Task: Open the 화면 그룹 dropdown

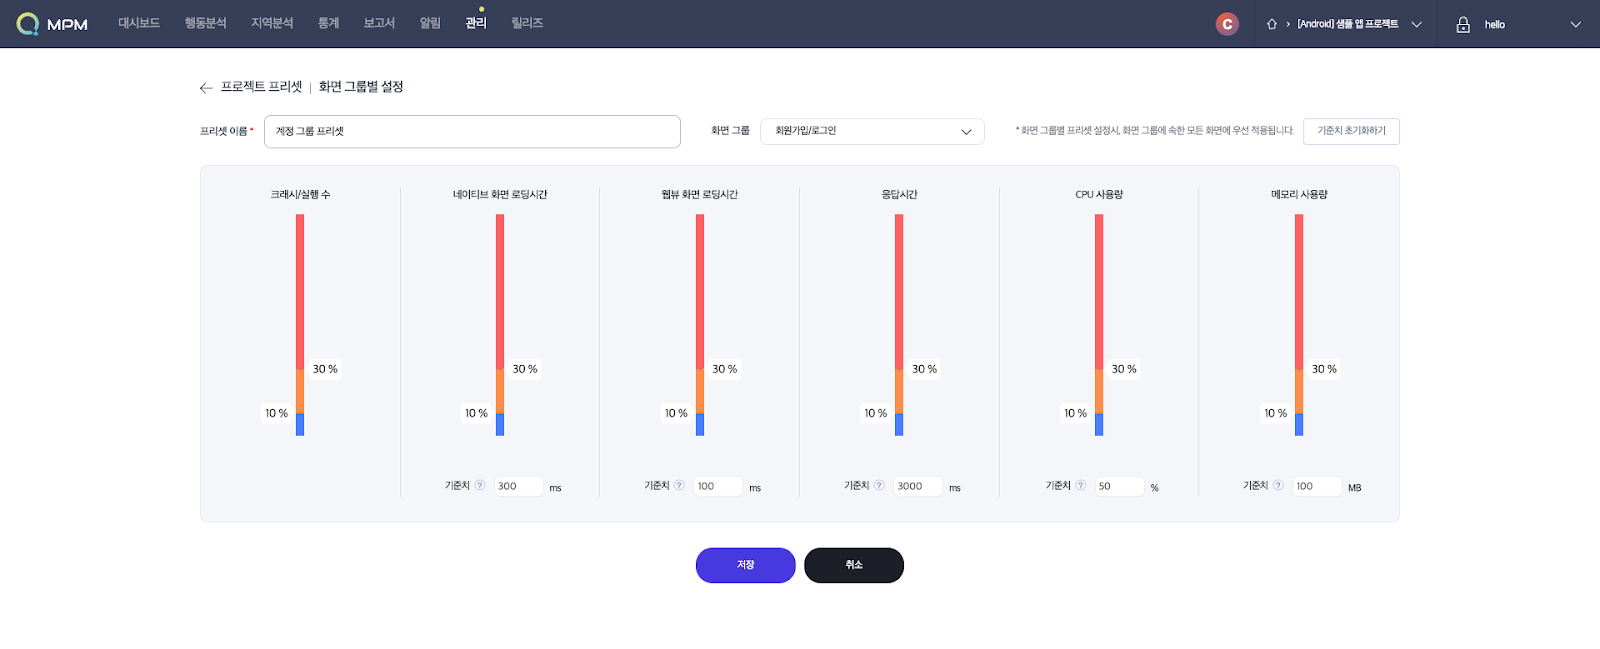Action: (872, 131)
